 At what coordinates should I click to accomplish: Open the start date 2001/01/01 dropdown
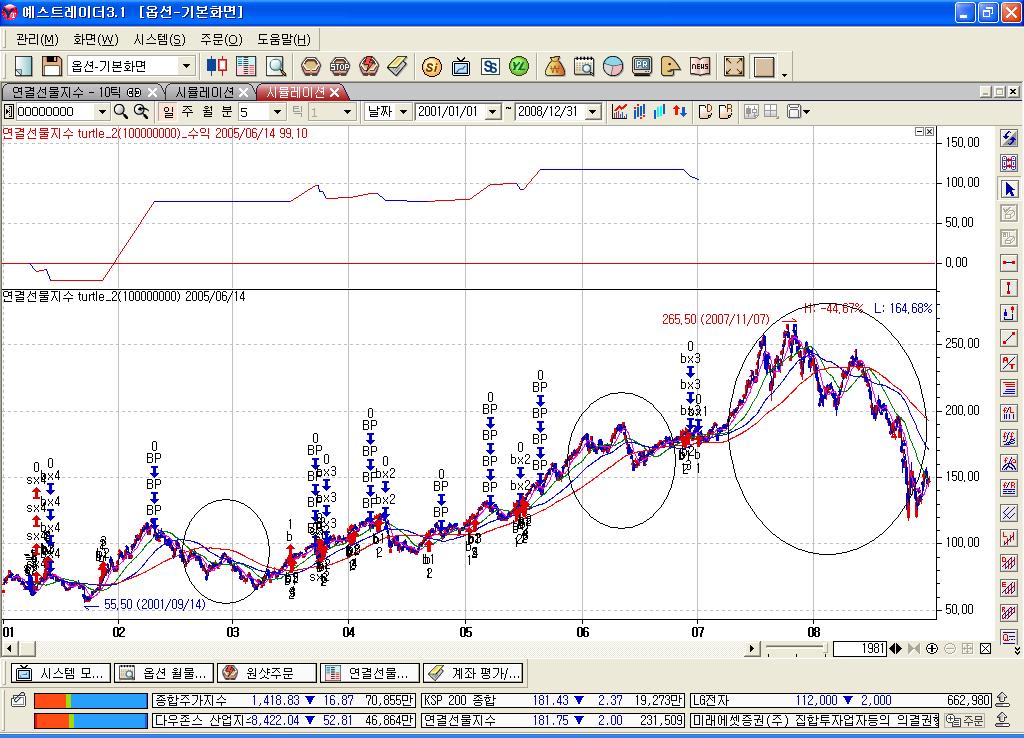(493, 112)
